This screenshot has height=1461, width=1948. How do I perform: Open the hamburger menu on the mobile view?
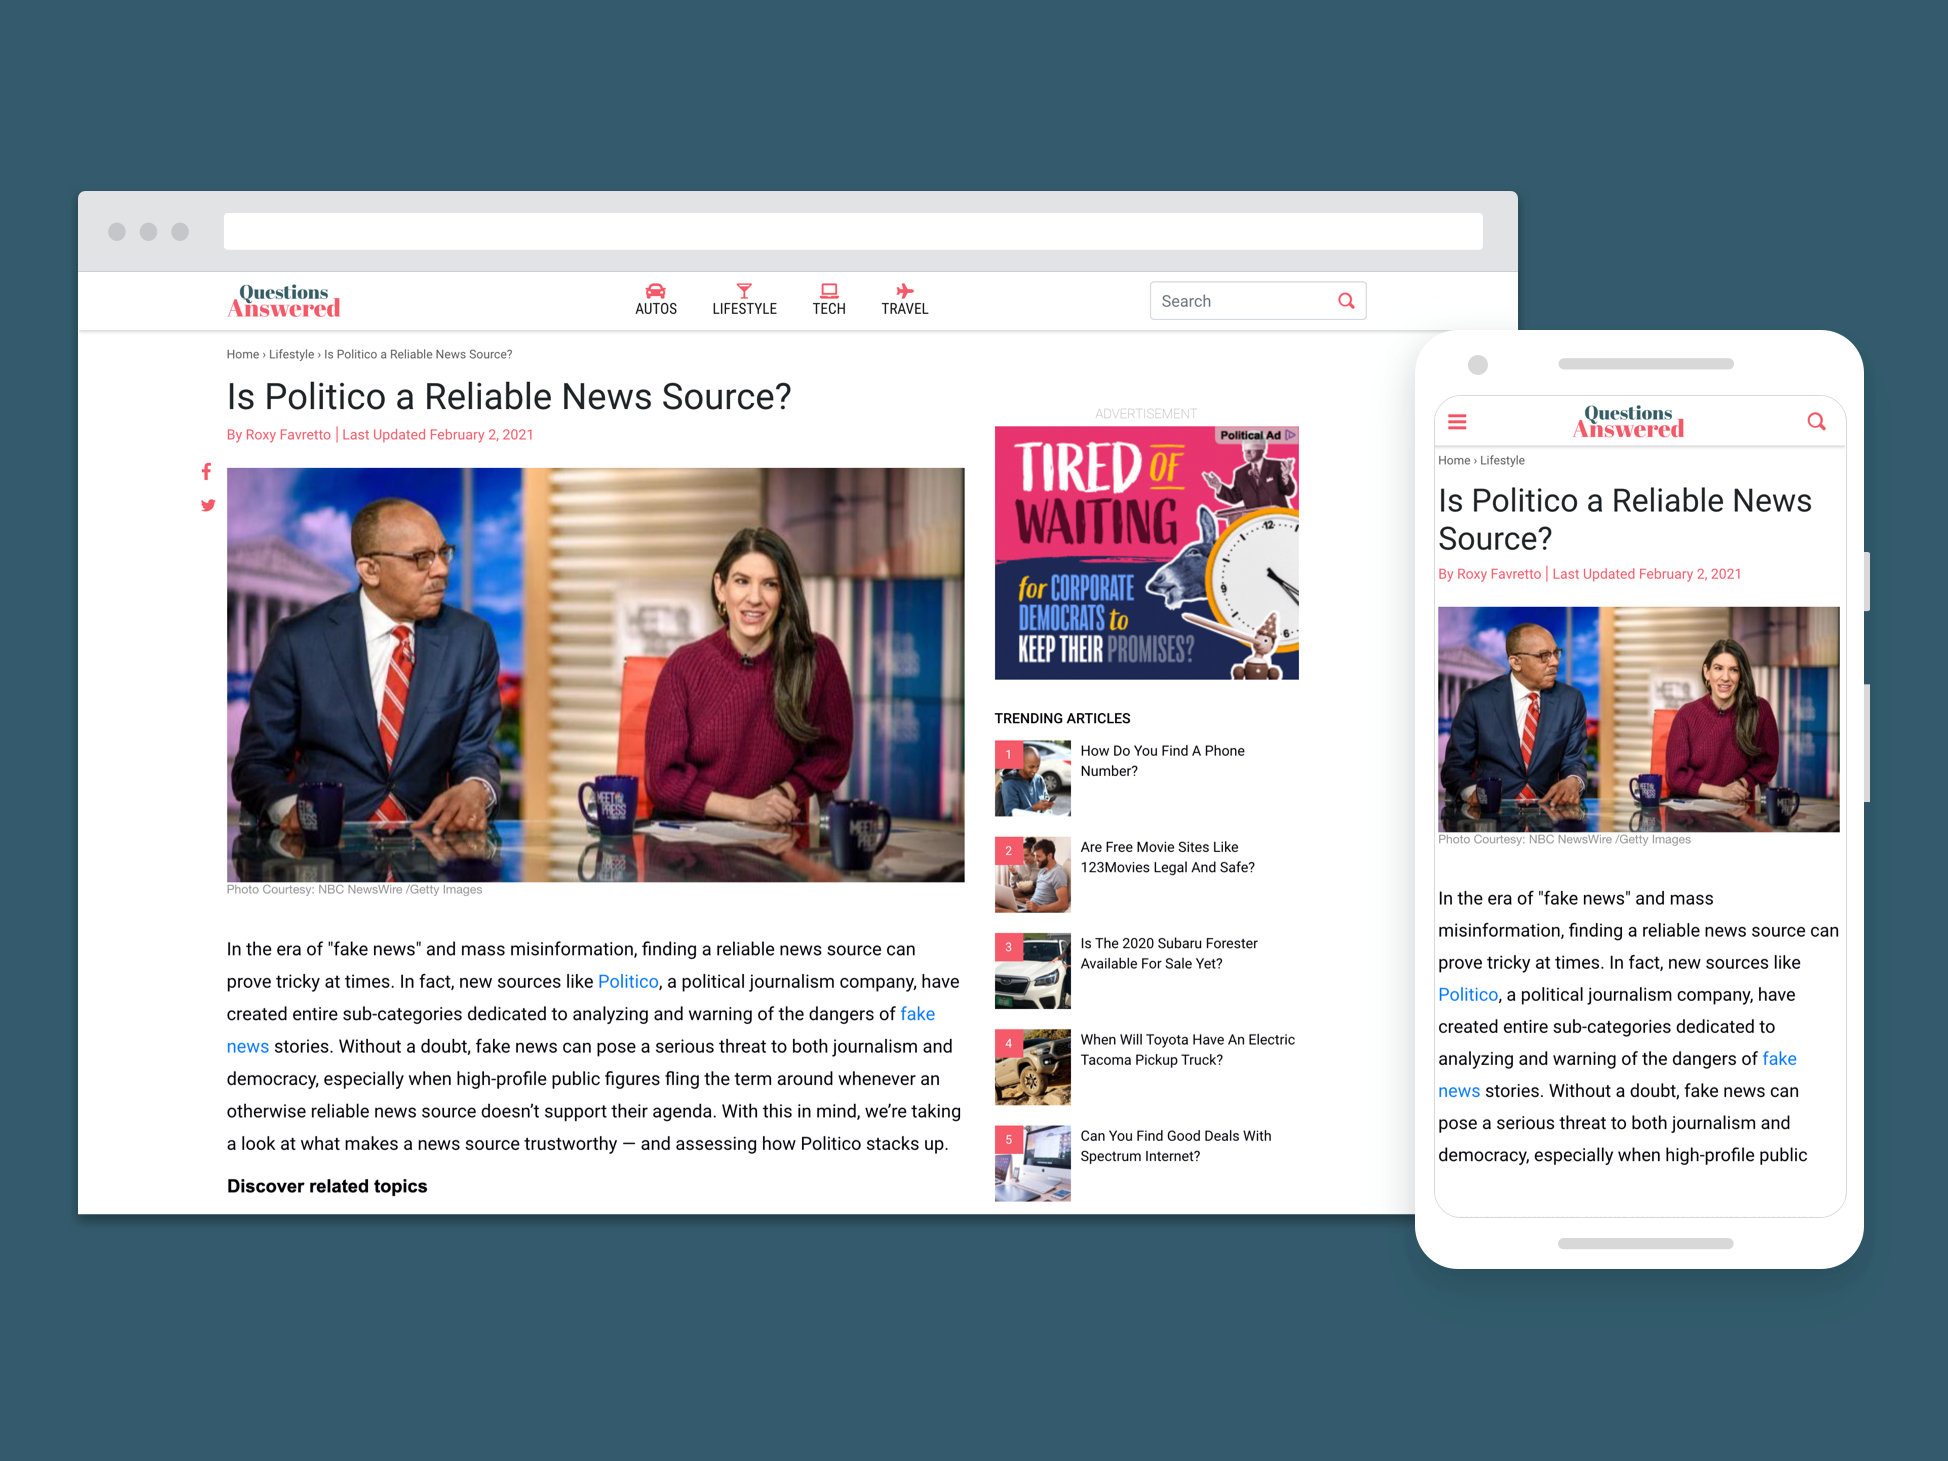[1457, 422]
